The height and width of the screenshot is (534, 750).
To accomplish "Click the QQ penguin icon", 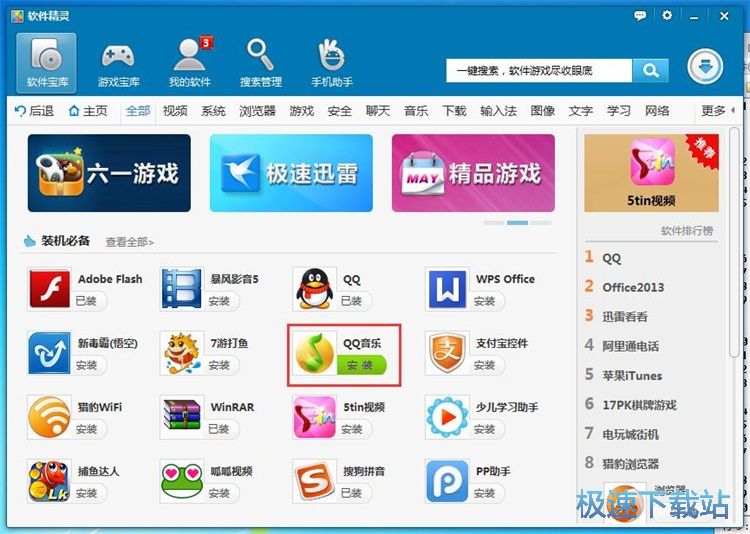I will tap(314, 289).
